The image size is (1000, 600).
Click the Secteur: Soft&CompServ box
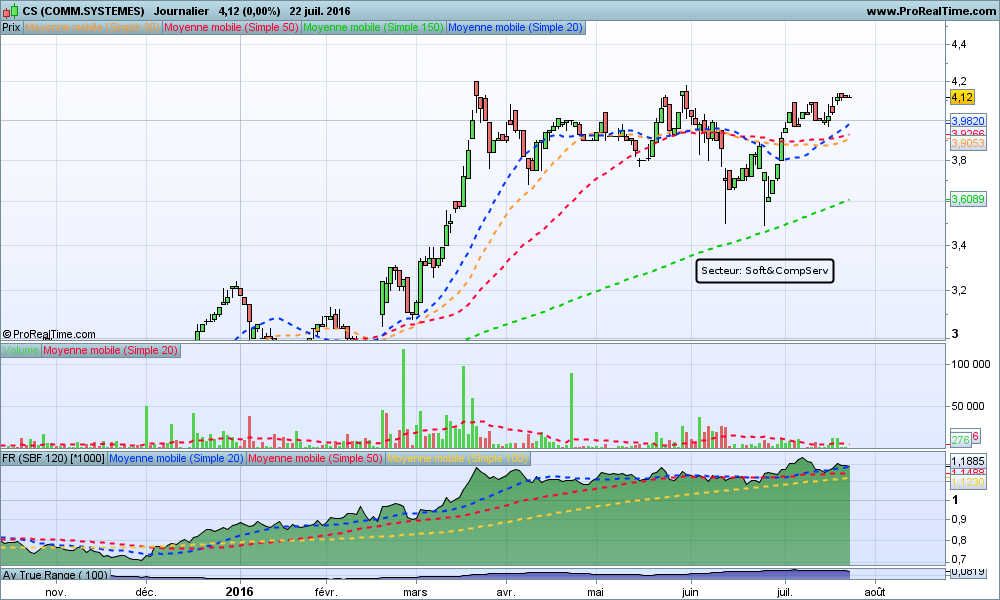click(765, 270)
